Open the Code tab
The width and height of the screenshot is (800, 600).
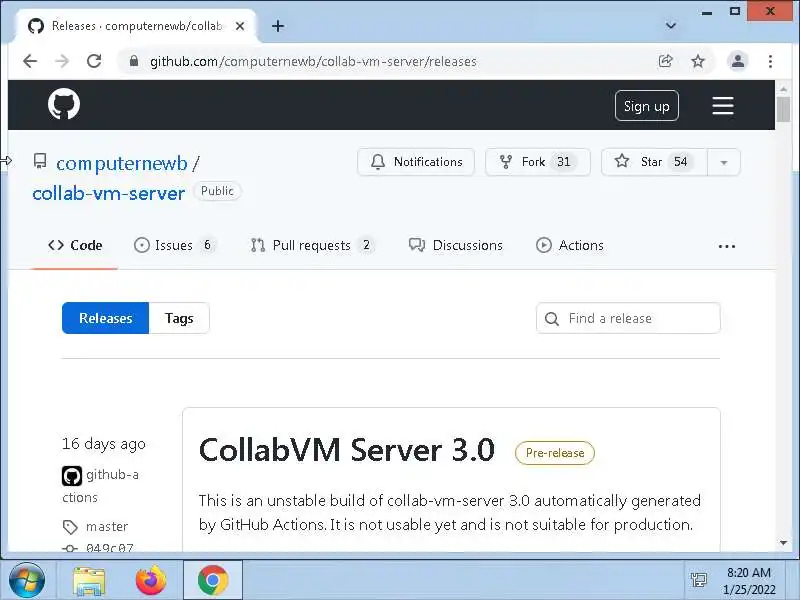[x=75, y=245]
